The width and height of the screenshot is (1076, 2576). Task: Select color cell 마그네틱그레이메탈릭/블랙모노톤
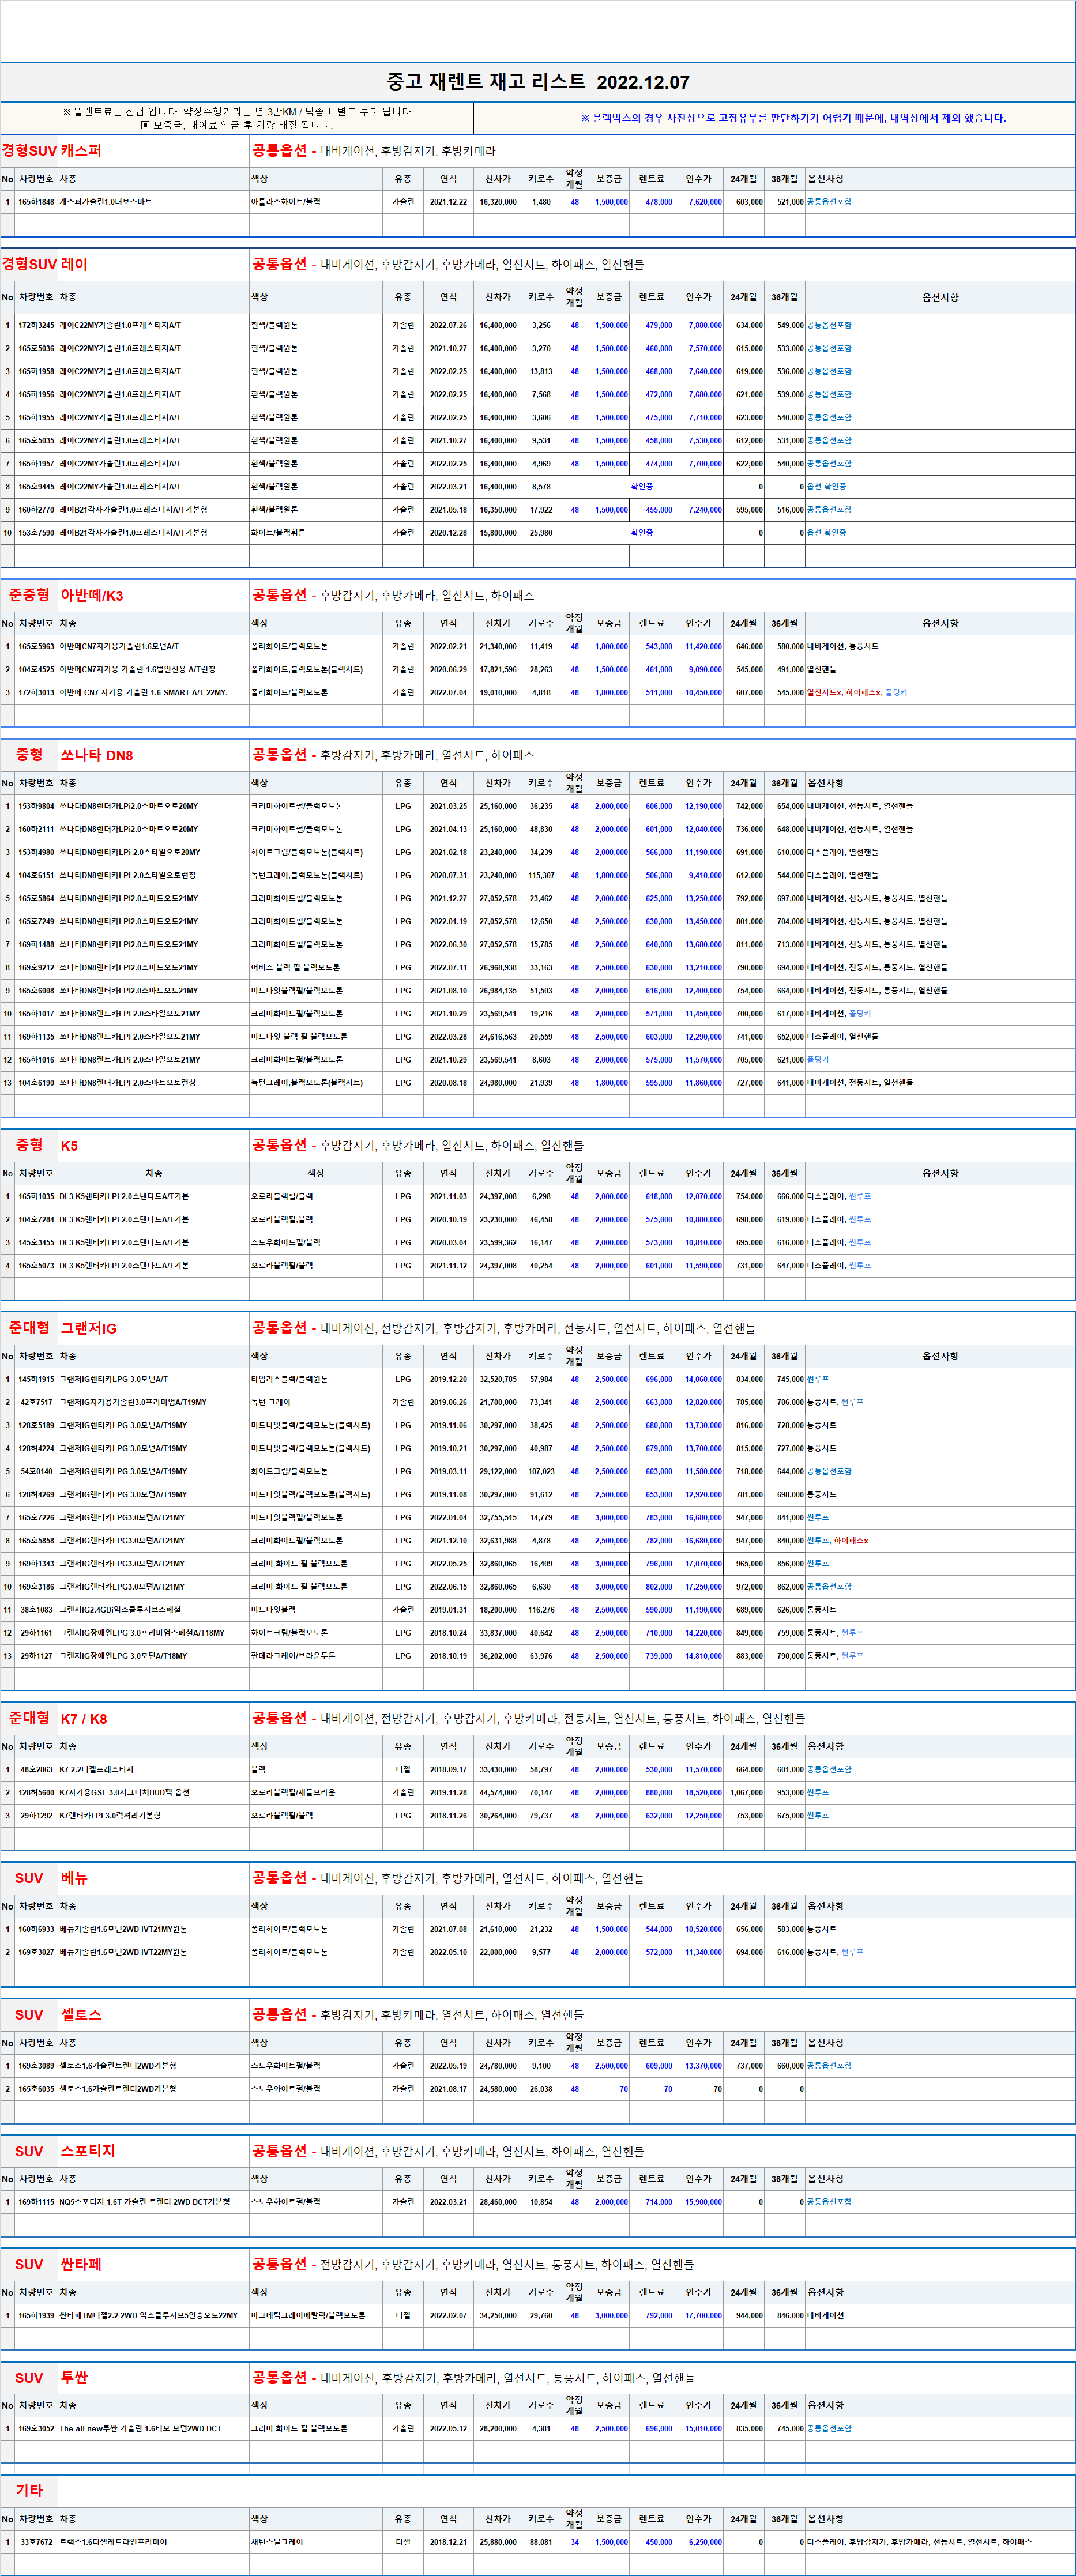(x=308, y=2316)
